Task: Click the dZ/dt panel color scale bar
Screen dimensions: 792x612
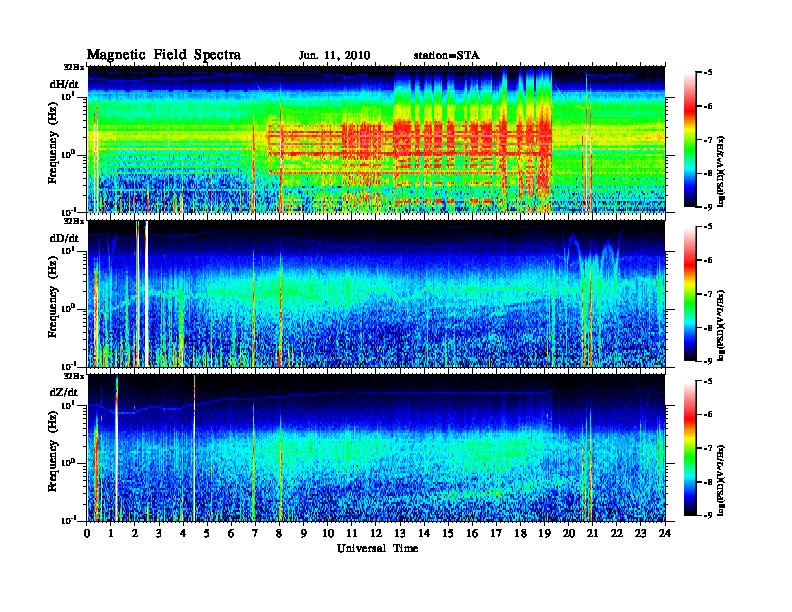Action: click(x=690, y=448)
